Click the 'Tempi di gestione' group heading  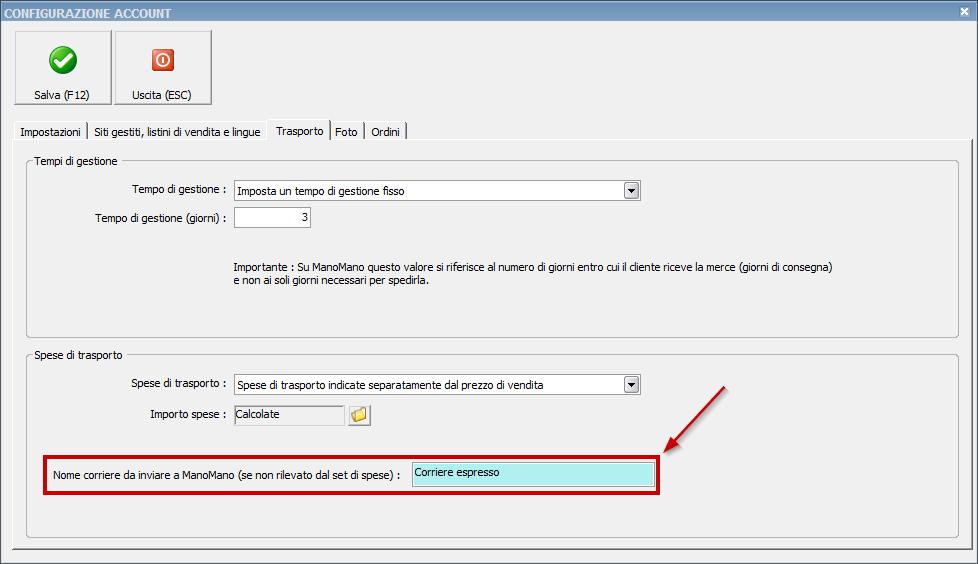pos(76,161)
